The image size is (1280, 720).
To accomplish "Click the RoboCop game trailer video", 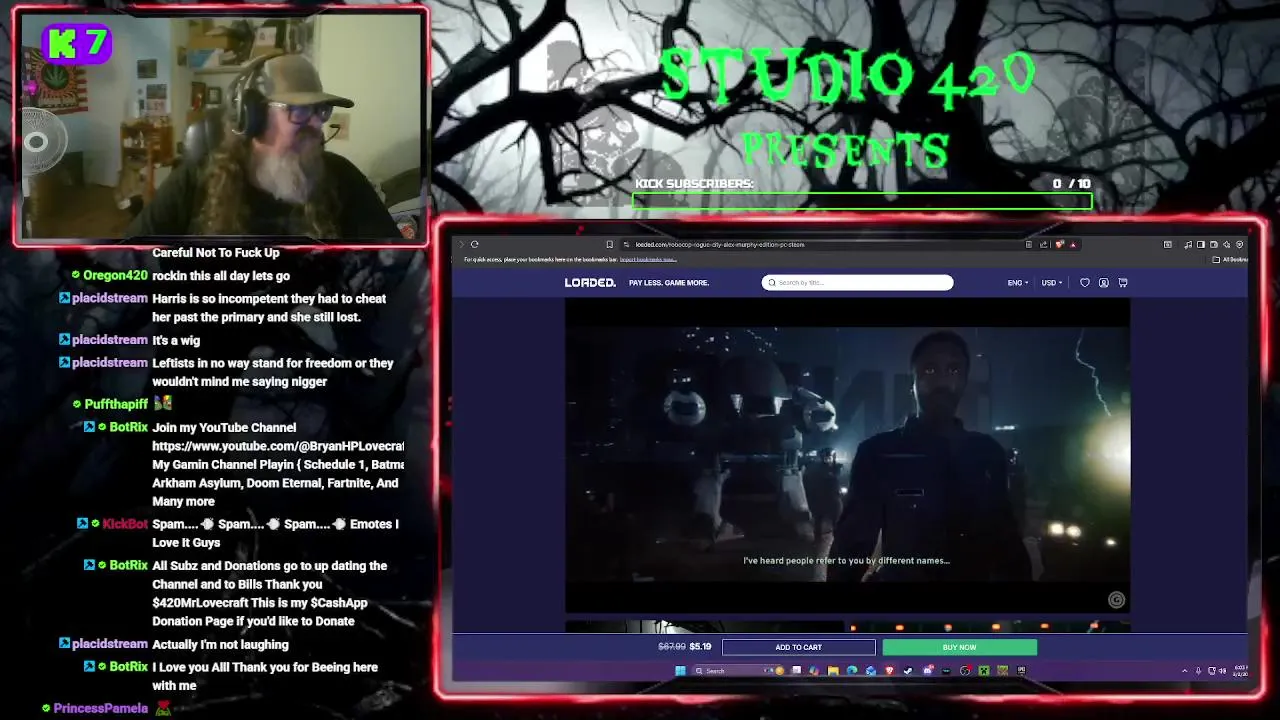I will point(847,455).
